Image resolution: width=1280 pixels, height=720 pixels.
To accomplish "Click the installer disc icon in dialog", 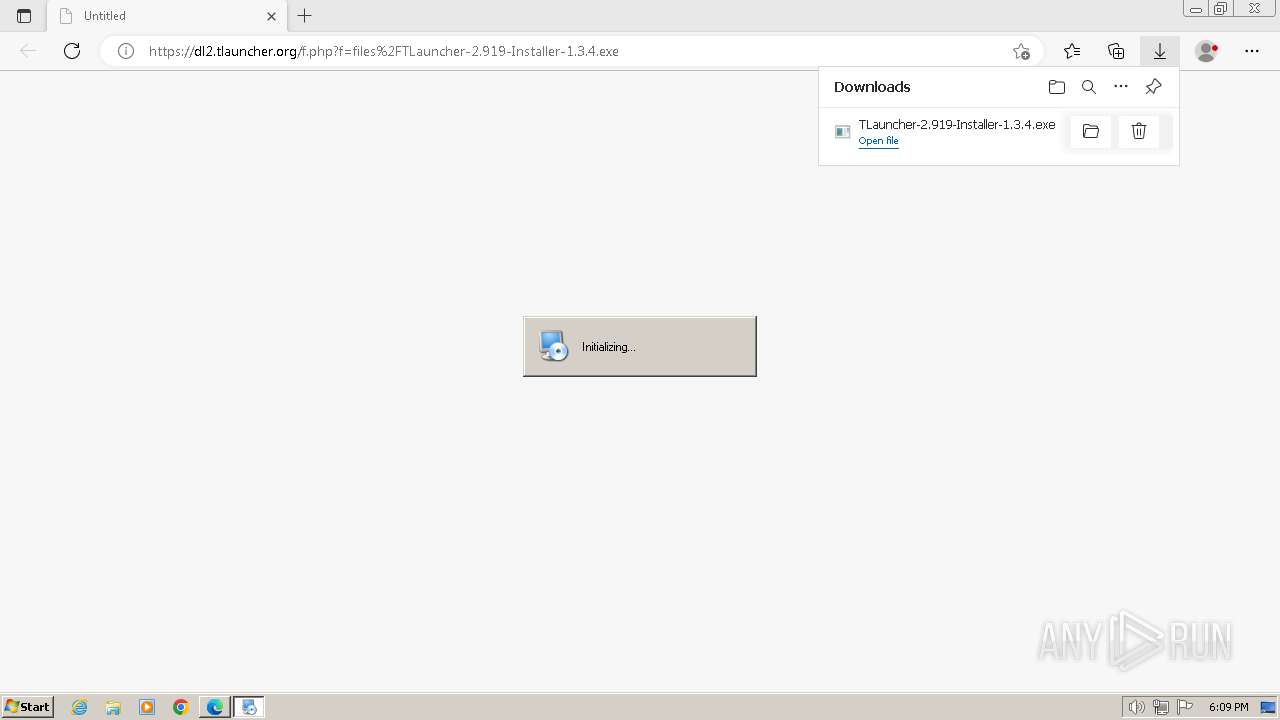I will tap(553, 346).
